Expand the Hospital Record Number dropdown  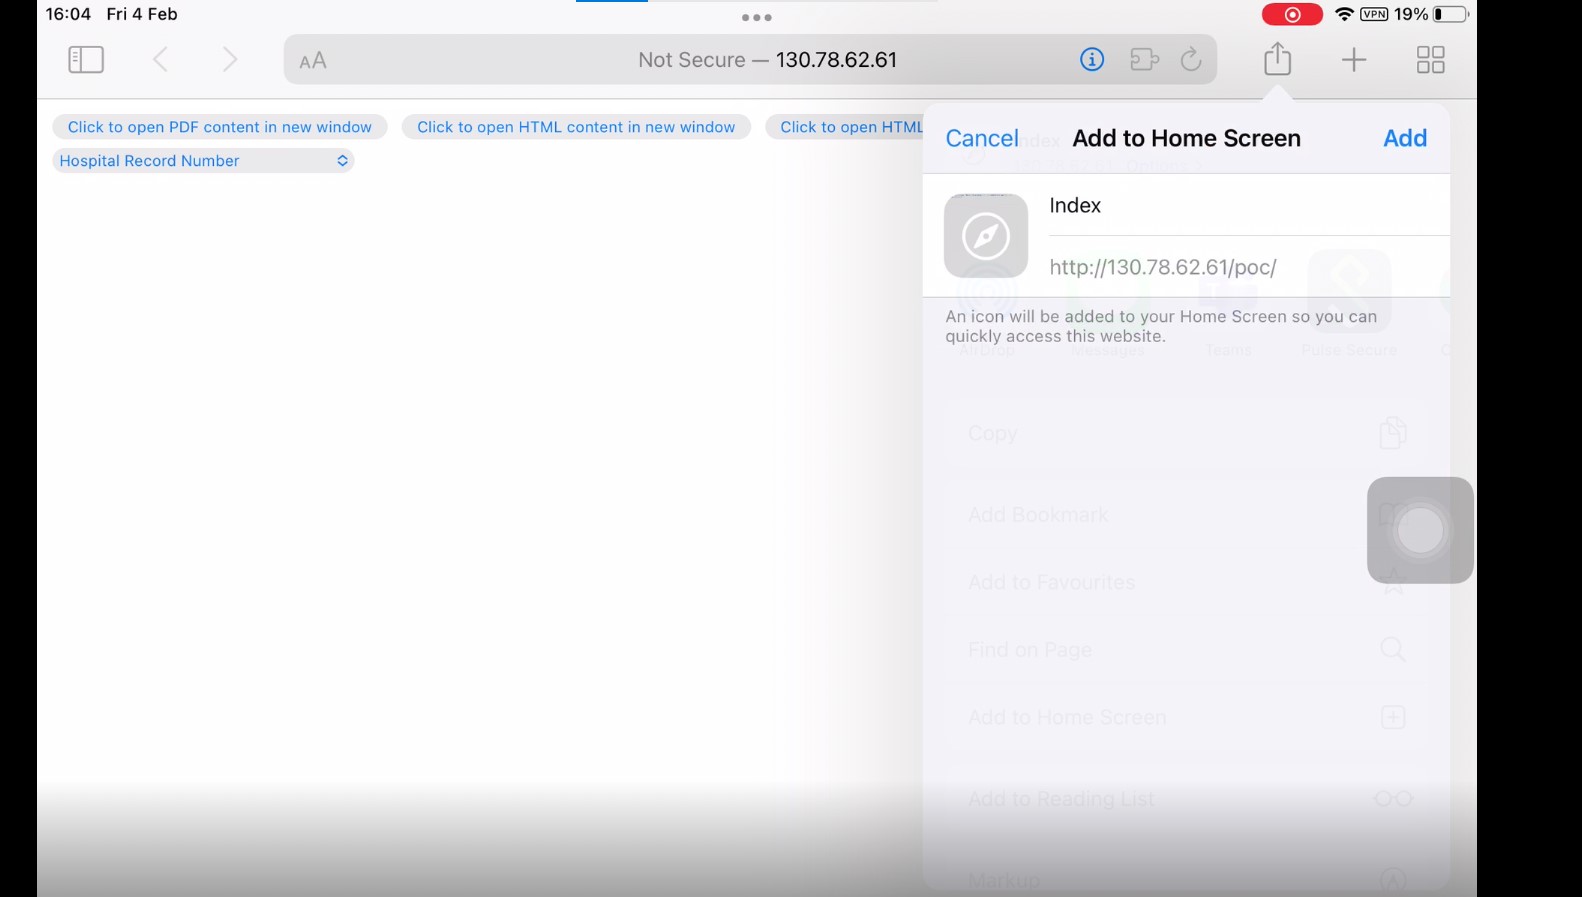click(203, 161)
